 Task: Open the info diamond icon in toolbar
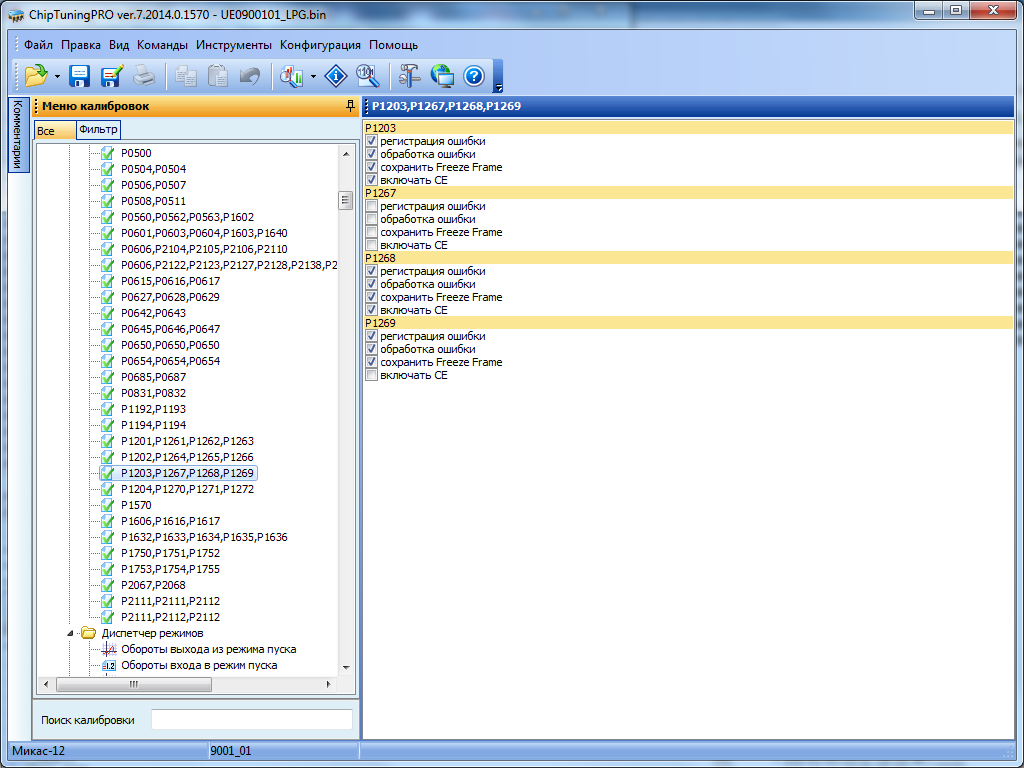coord(337,75)
